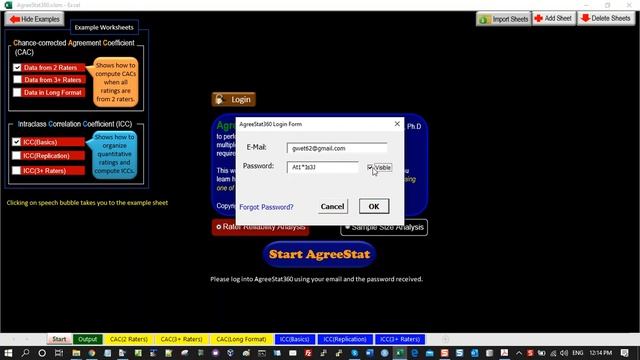Uncheck the ICC(Basics) checkbox
Screen dimensions: 640x360
(x=16, y=142)
